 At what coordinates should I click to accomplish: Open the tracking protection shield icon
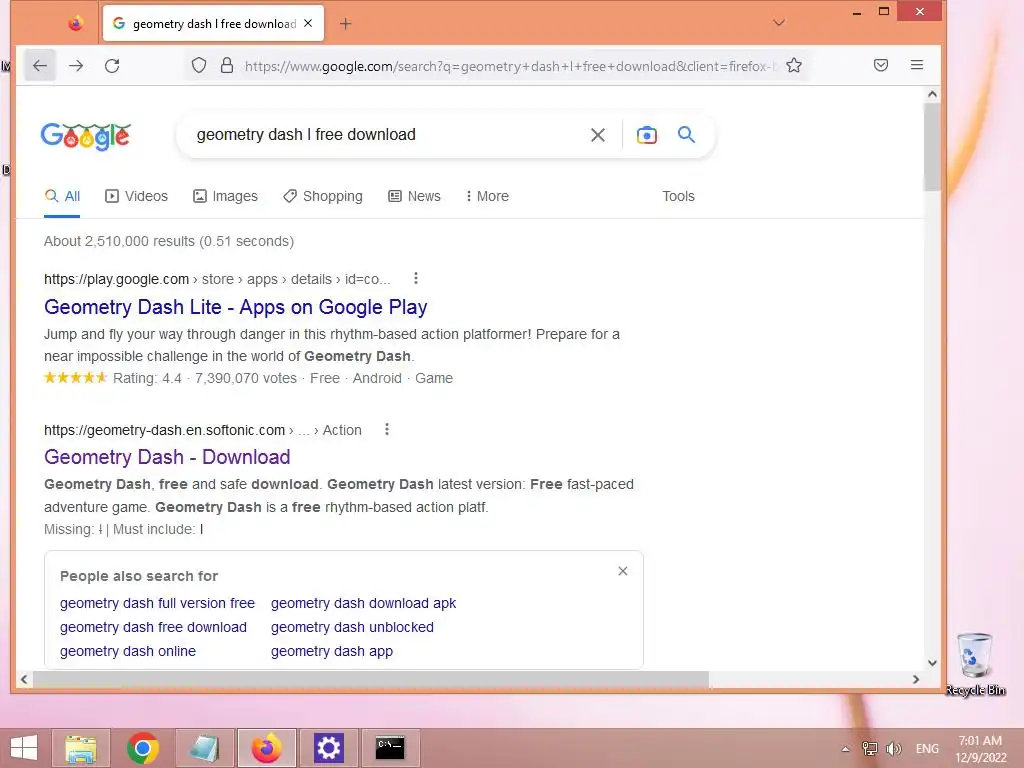[x=199, y=65]
